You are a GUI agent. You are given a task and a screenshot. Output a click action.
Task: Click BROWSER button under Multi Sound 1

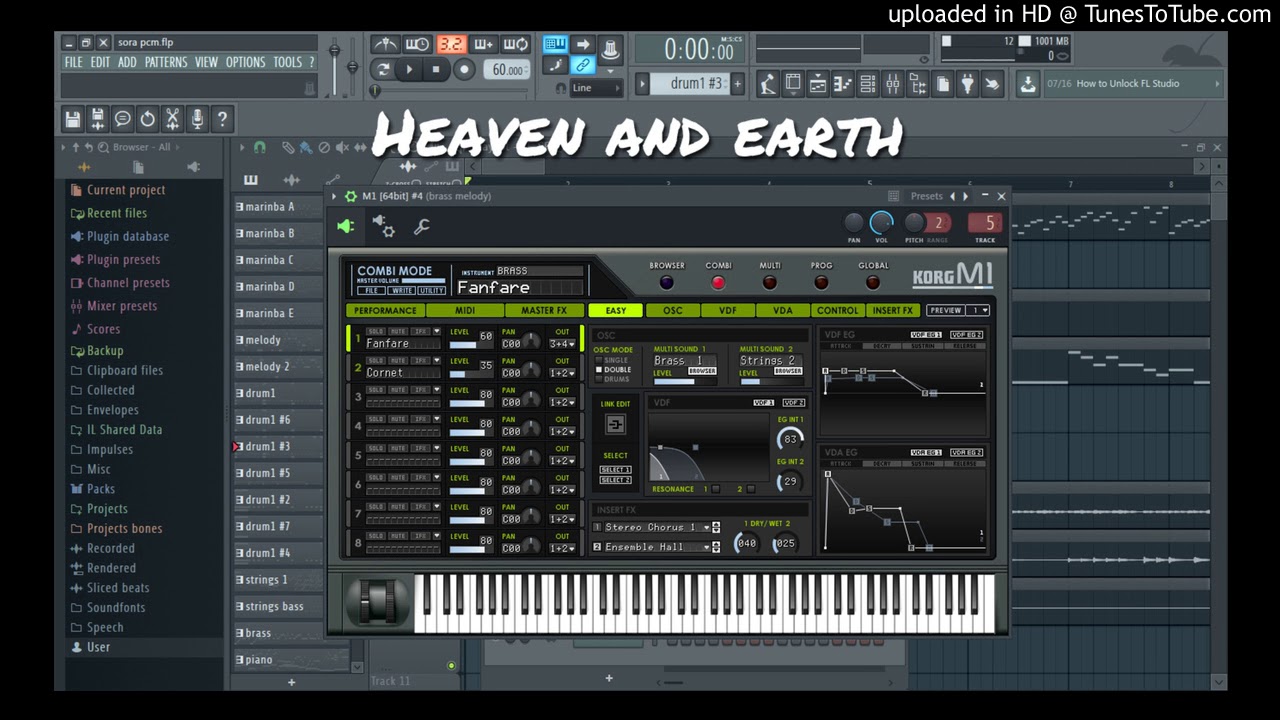pyautogui.click(x=702, y=371)
